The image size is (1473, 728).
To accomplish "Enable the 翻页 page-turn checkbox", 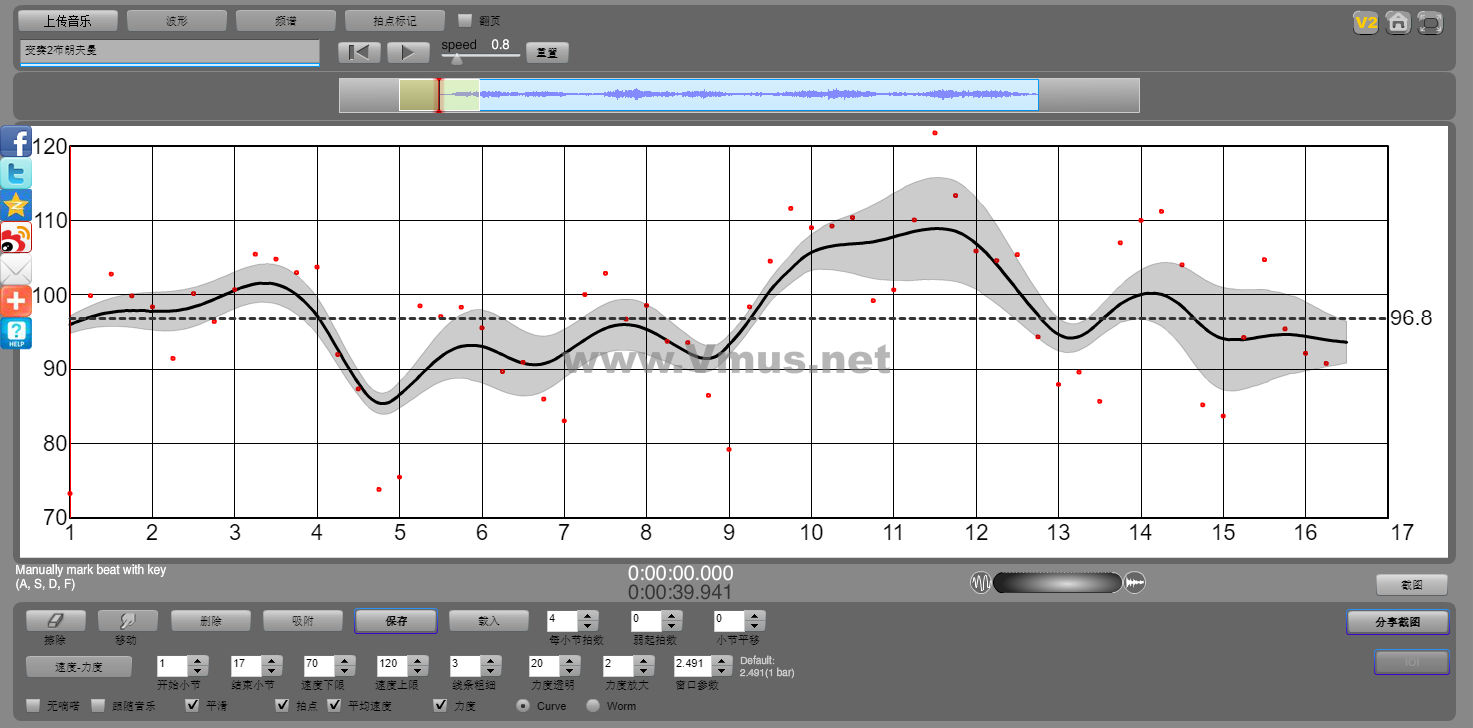I will tap(464, 20).
